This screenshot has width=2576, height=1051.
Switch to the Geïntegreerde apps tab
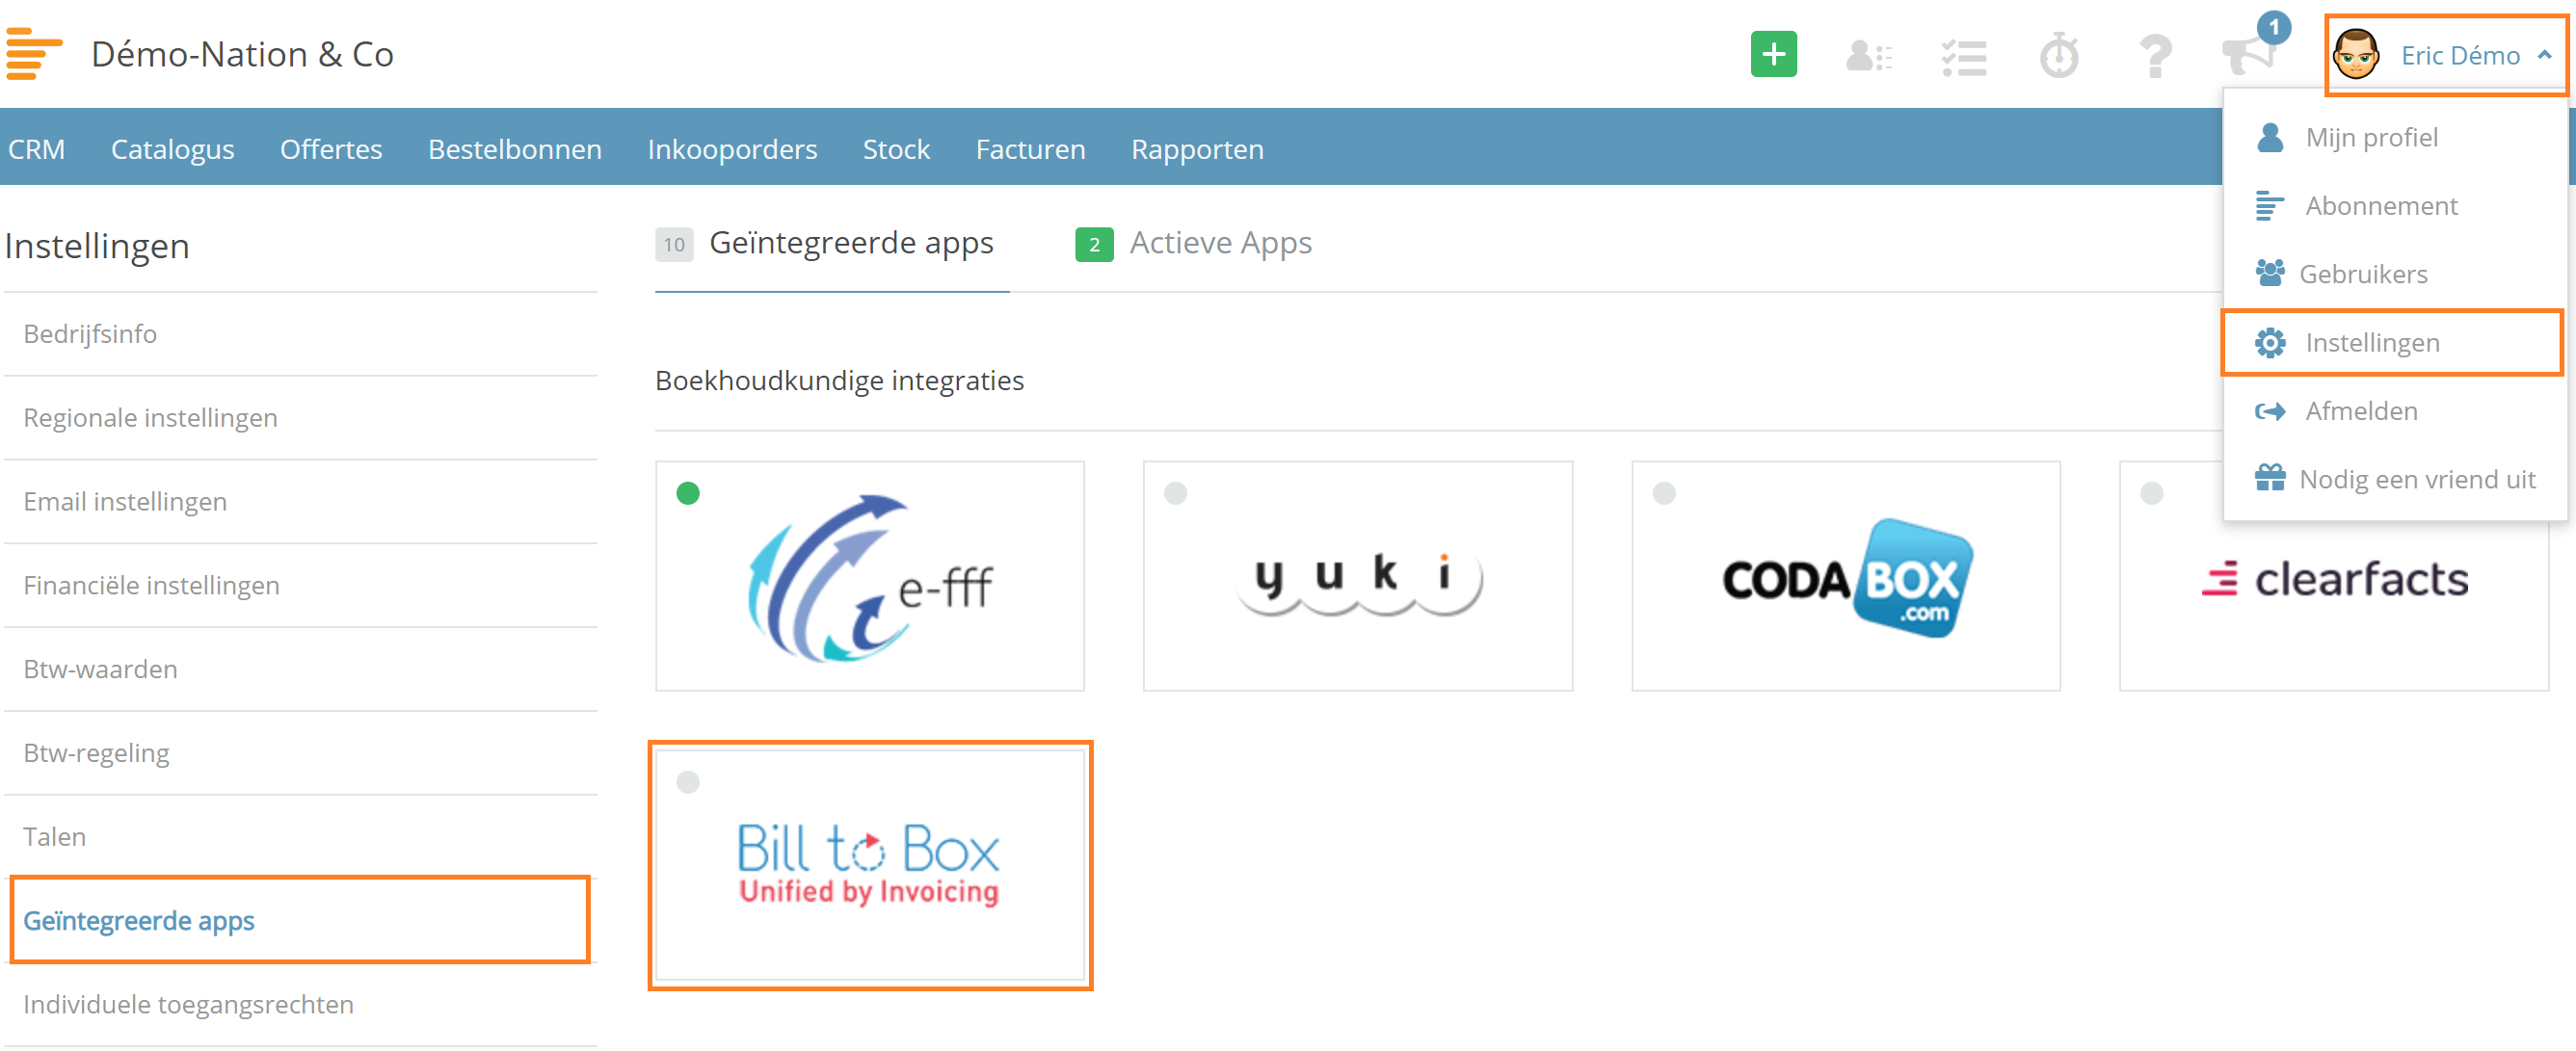pos(832,244)
